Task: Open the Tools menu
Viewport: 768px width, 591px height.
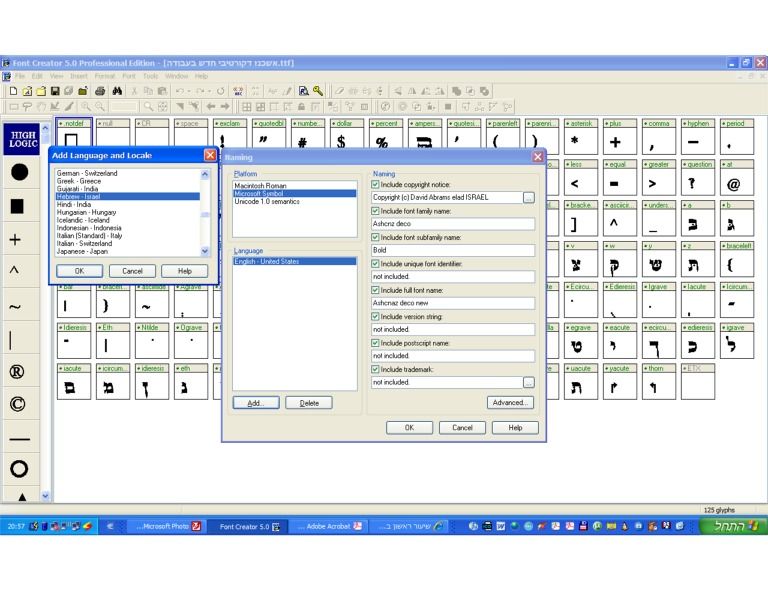Action: (151, 76)
